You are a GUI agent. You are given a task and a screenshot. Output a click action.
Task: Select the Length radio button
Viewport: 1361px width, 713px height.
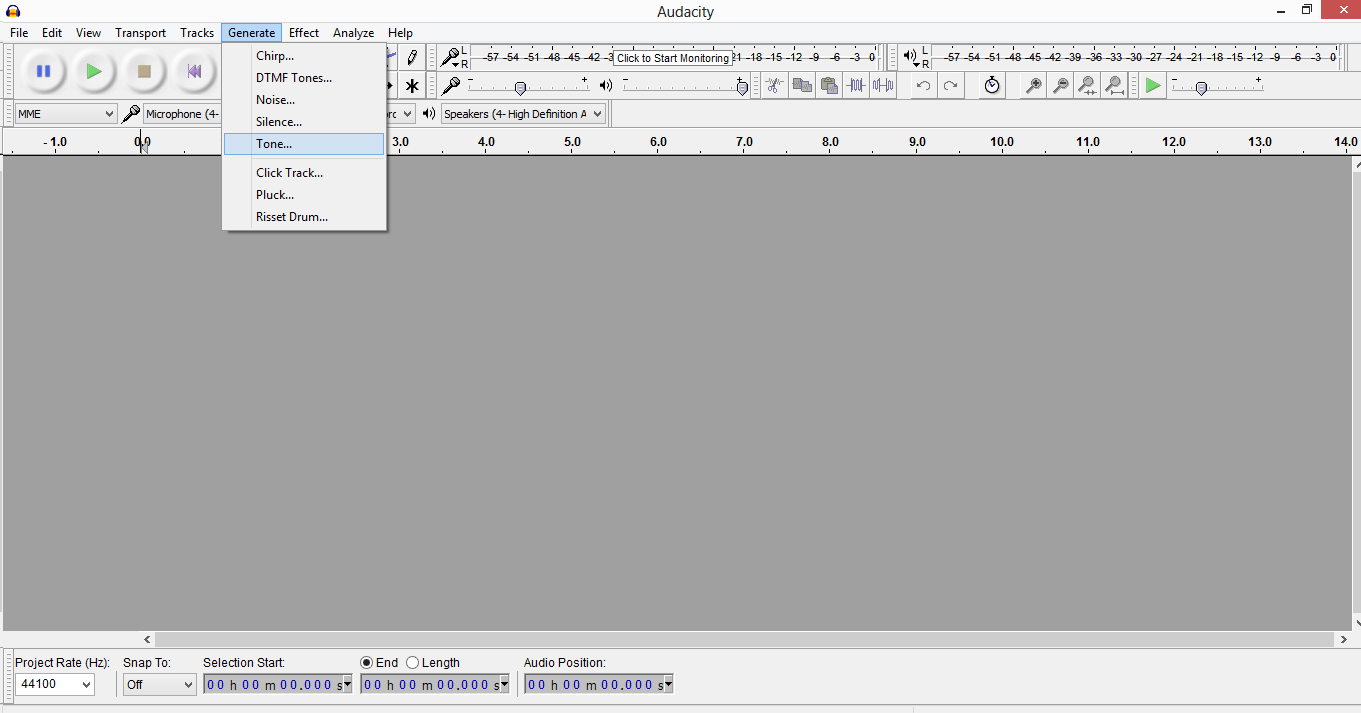click(x=412, y=662)
